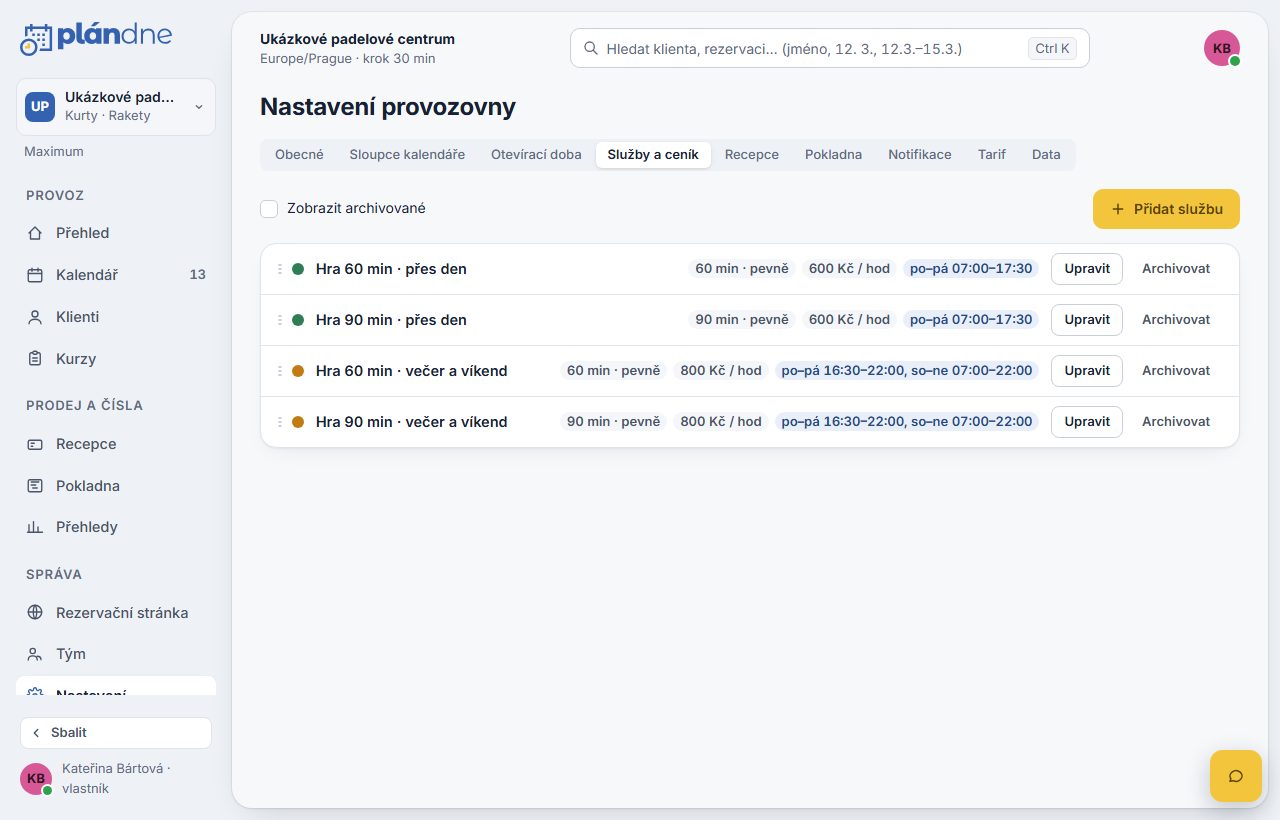
Task: Click the Kalendář badge showing 13
Action: coord(198,275)
